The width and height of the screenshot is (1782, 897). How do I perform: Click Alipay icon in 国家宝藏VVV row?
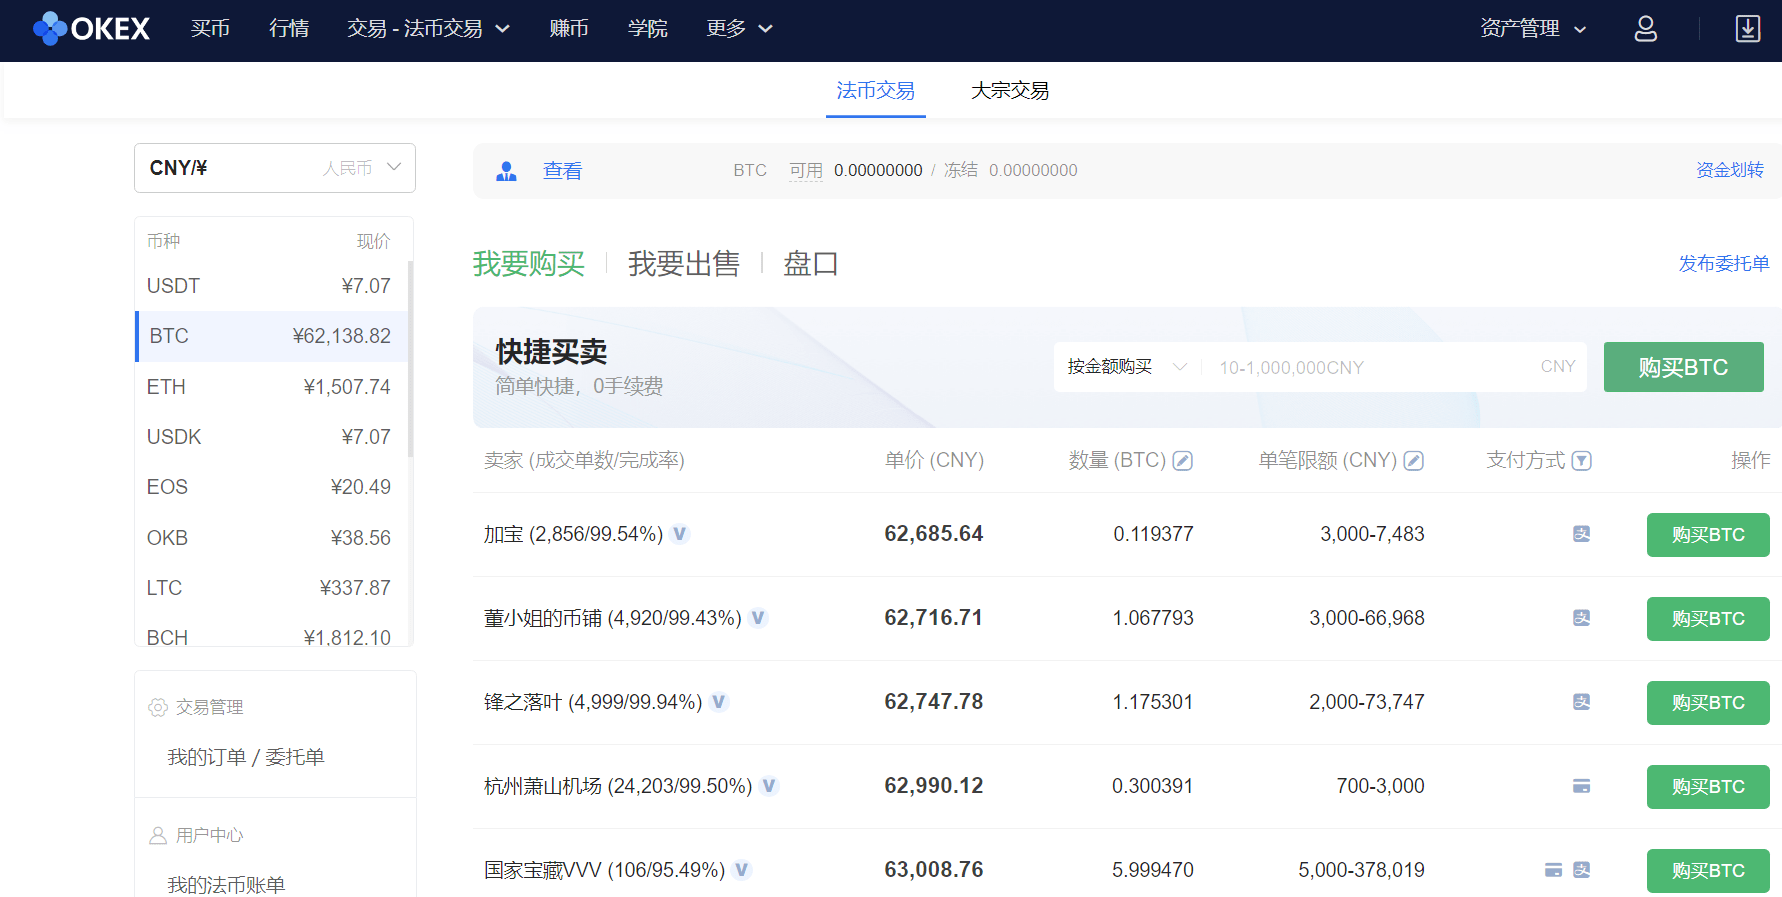point(1581,870)
